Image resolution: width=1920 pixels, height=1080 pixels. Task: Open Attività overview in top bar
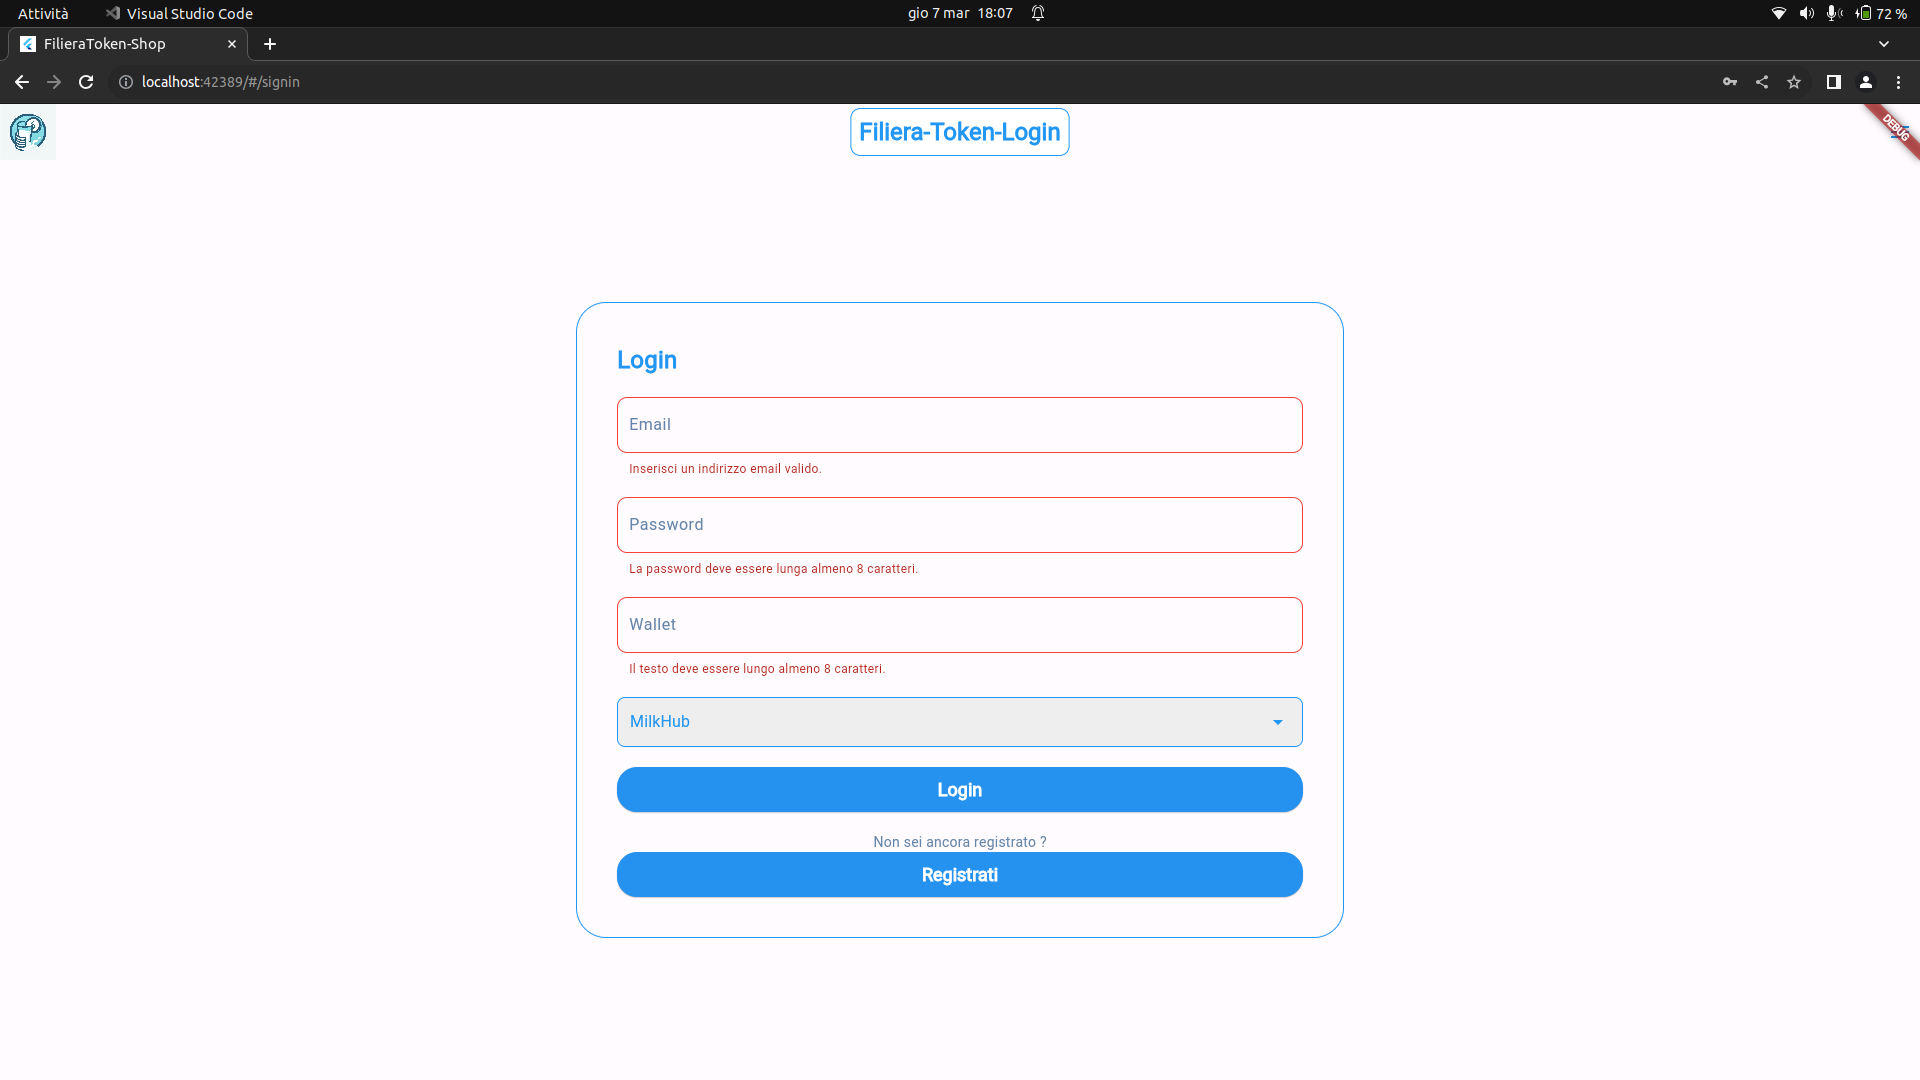(43, 13)
